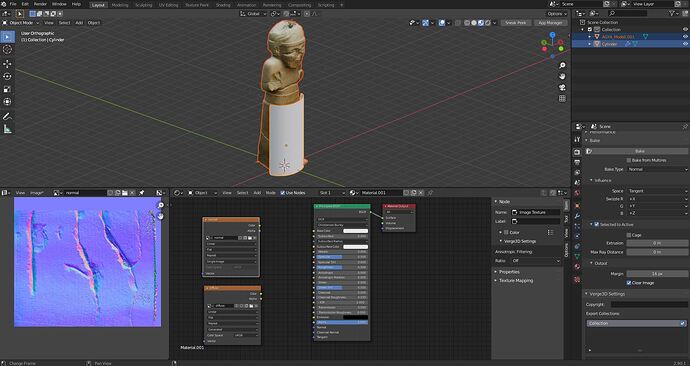Select the Move tool
Screen dimensions: 690x366
(x=7, y=64)
